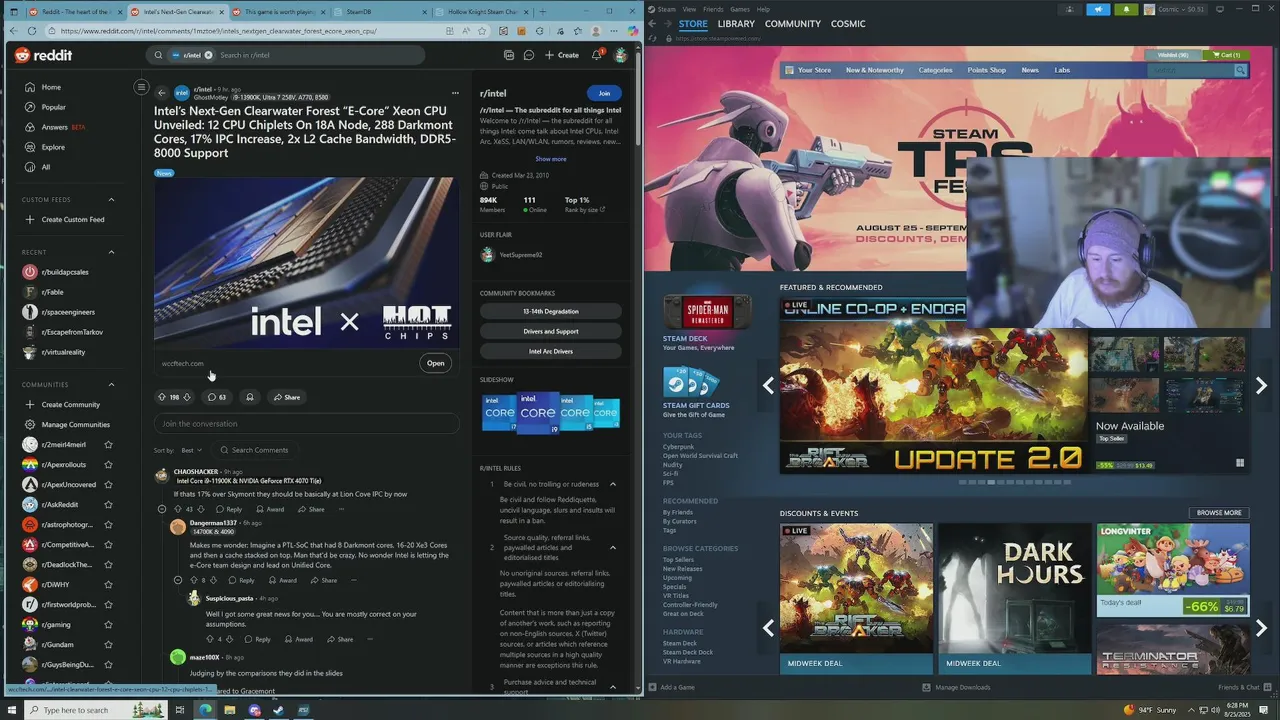Open Steam's Games menu
Image resolution: width=1280 pixels, height=720 pixels.
click(x=740, y=9)
